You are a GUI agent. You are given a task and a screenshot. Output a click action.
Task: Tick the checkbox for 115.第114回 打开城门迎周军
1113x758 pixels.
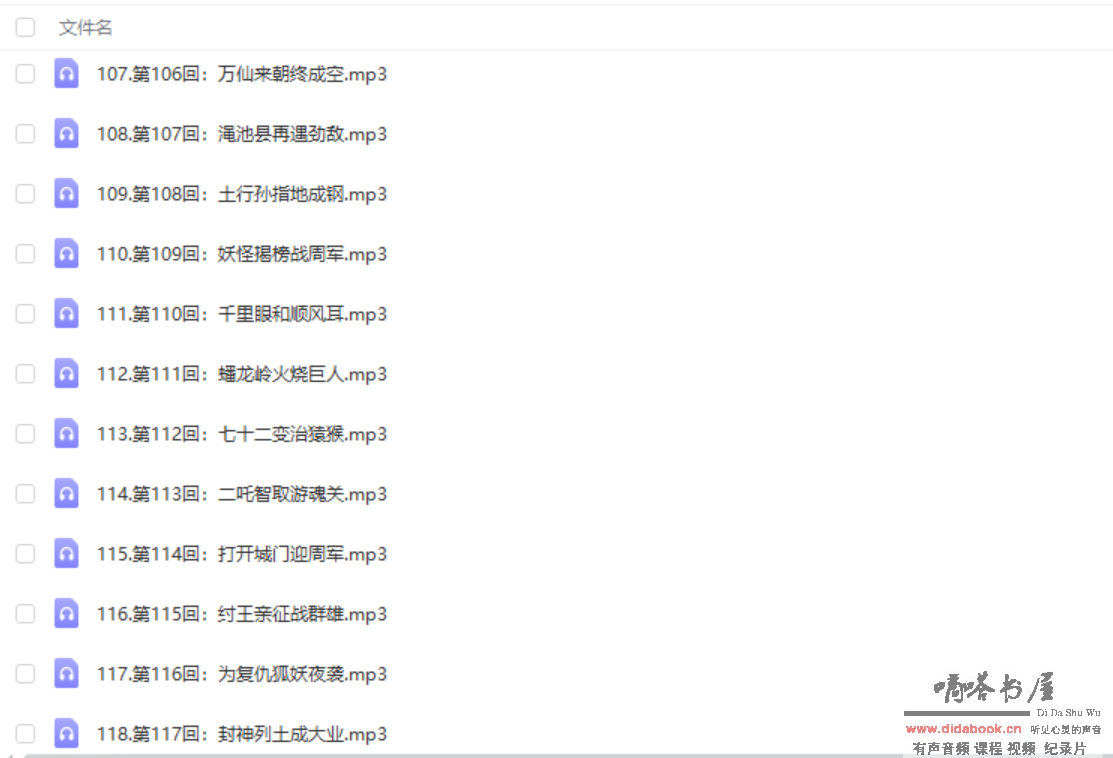(x=25, y=554)
